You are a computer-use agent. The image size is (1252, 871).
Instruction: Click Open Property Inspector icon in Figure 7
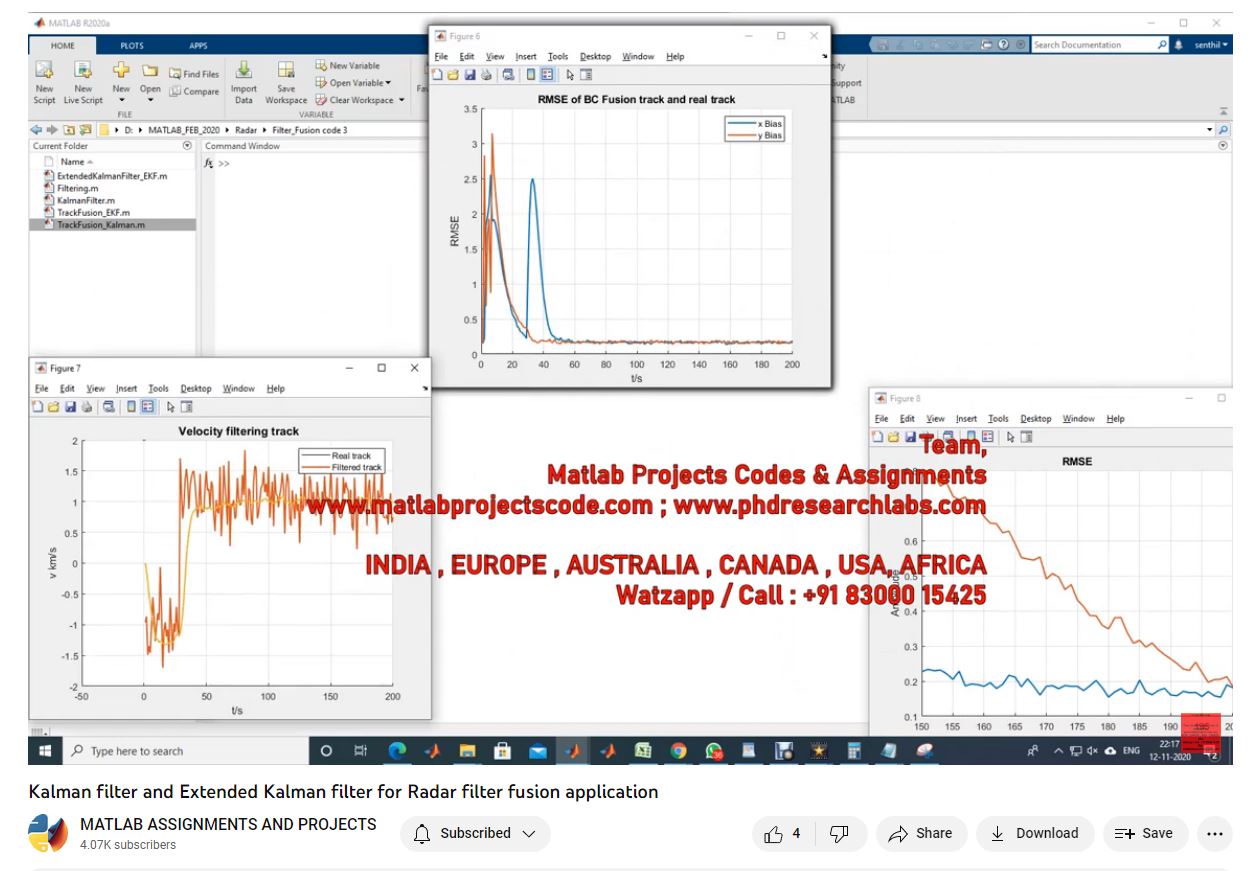186,407
